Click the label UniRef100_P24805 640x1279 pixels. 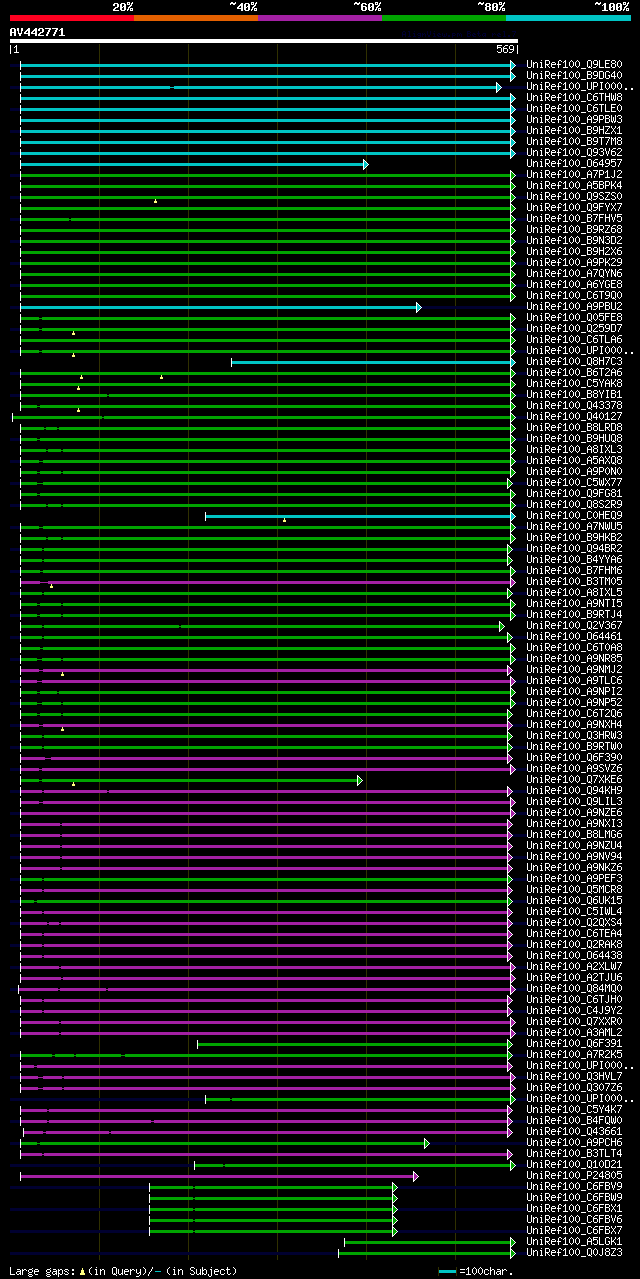click(574, 1176)
